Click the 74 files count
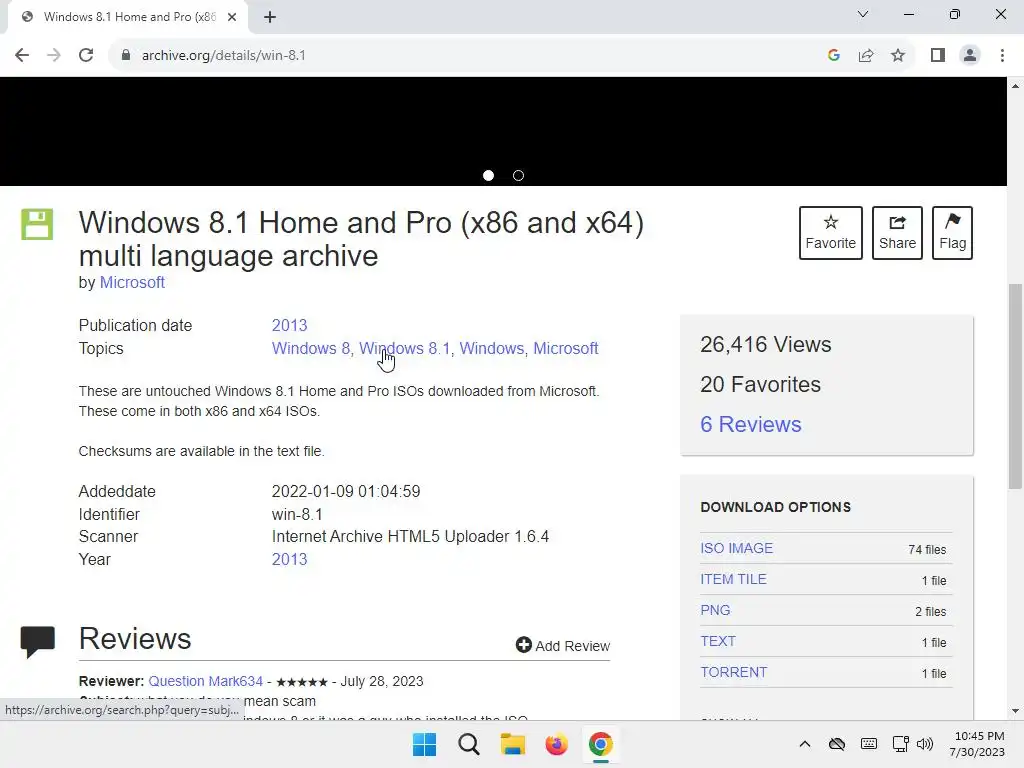This screenshot has width=1024, height=768. tap(927, 550)
